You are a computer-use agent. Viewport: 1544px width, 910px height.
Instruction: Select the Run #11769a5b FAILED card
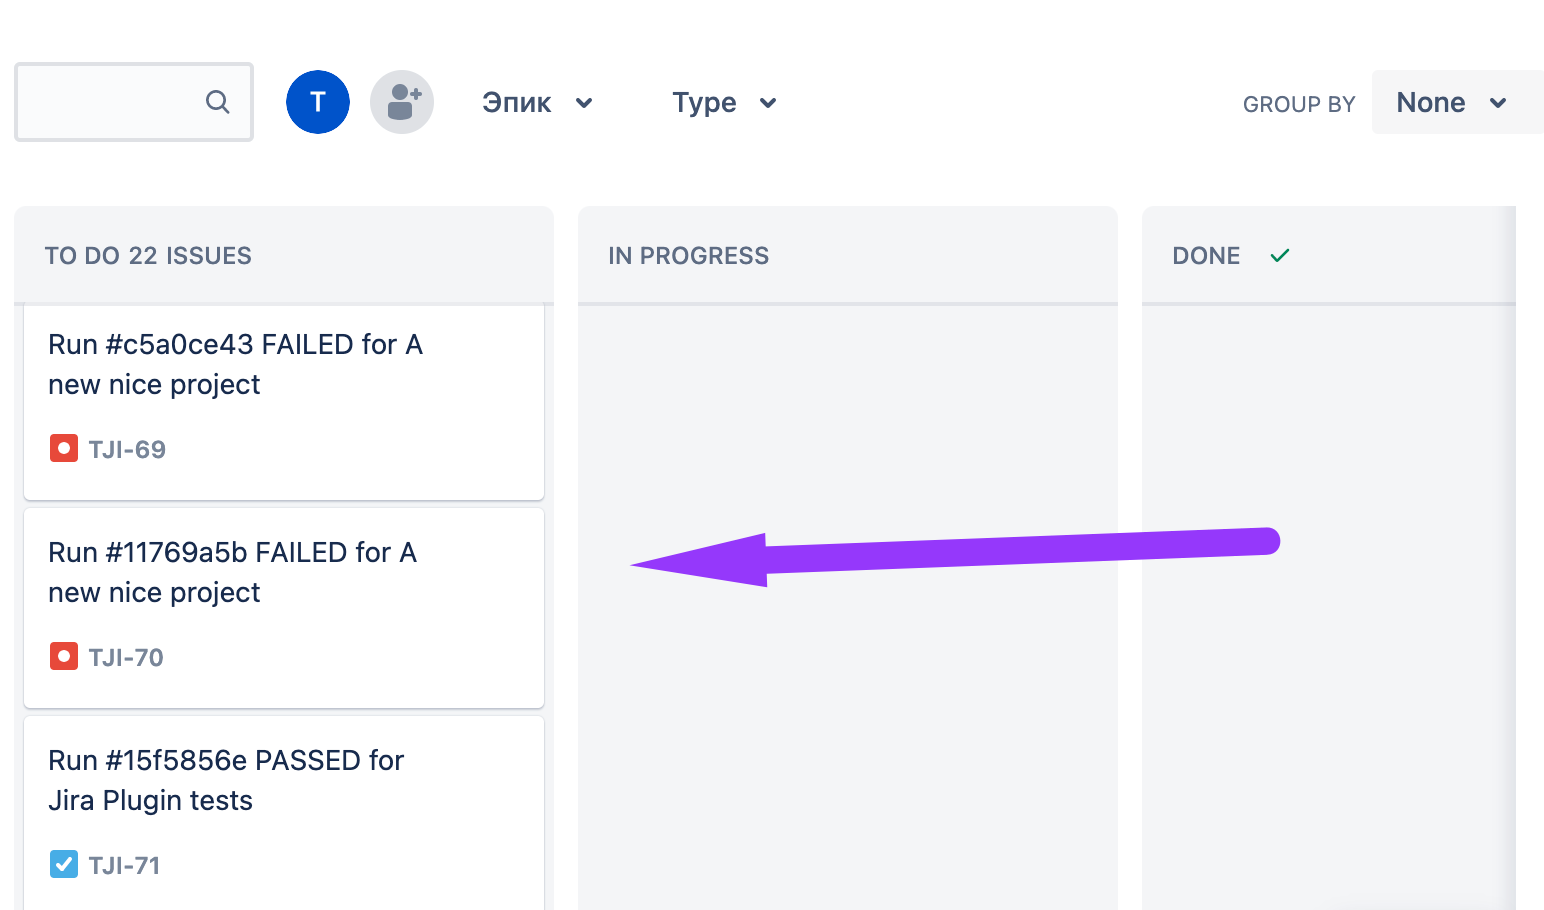[x=284, y=608]
